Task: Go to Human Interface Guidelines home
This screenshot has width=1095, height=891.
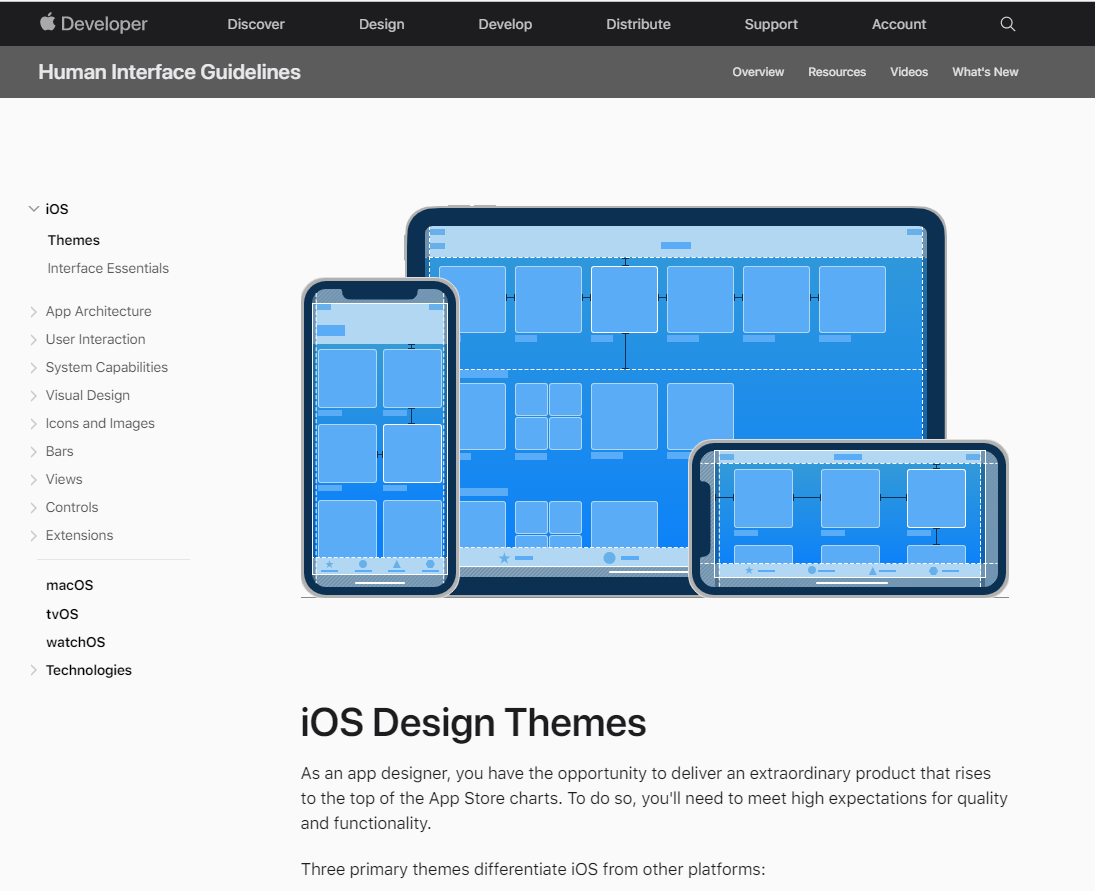Action: (x=169, y=72)
